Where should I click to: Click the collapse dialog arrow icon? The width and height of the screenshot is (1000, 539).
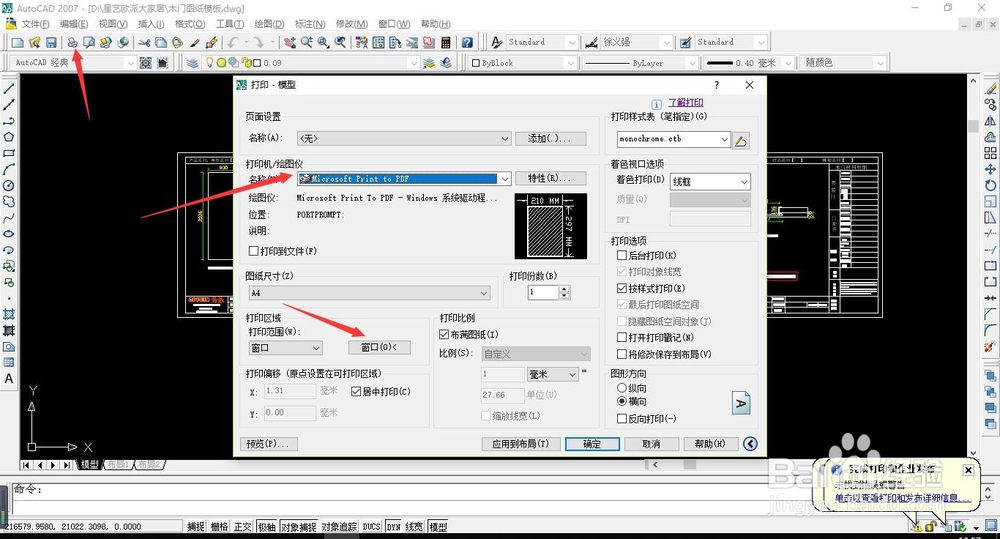pos(751,443)
